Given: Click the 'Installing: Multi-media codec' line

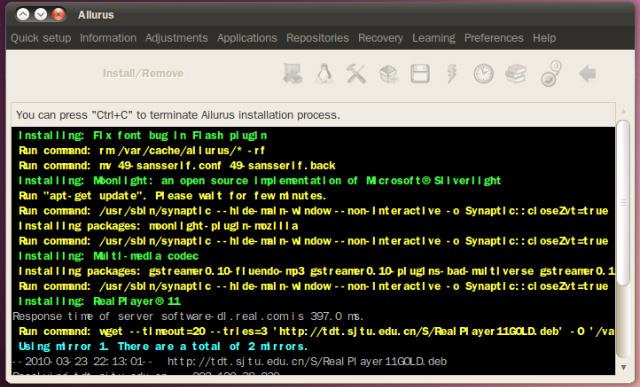Looking at the screenshot, I should (x=108, y=256).
